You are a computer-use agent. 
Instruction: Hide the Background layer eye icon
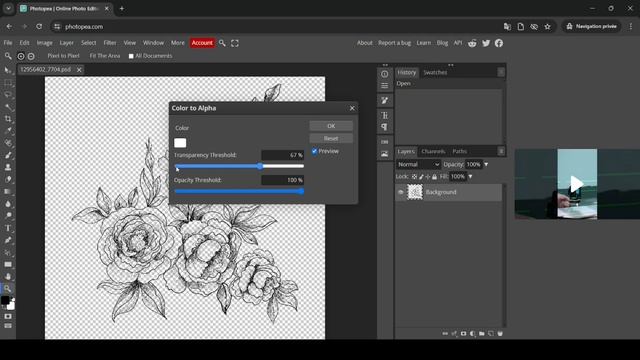click(401, 192)
